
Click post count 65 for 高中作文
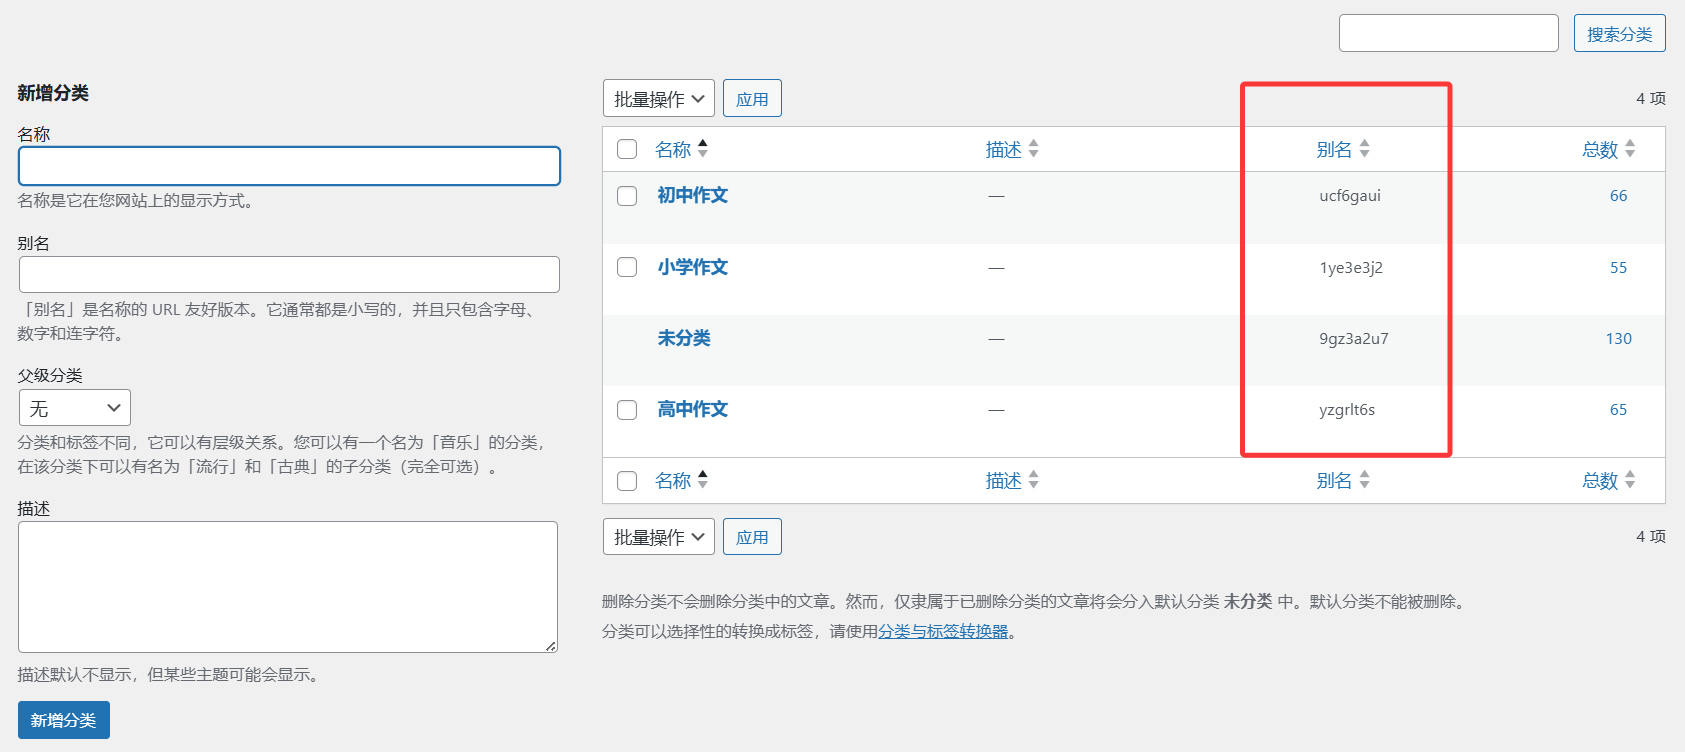point(1619,410)
